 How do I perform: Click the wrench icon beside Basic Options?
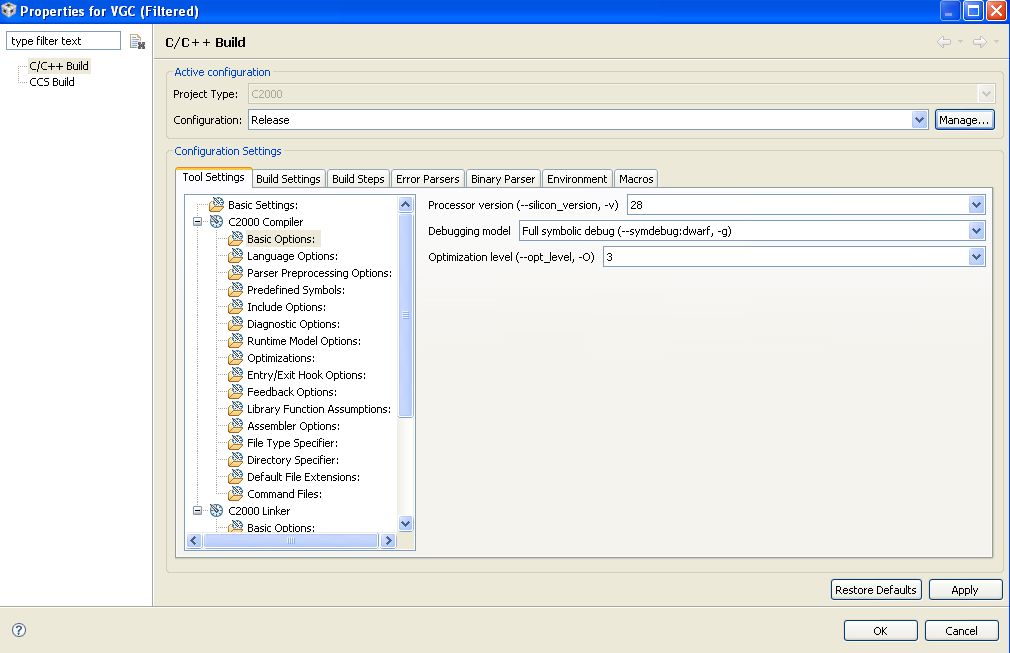click(238, 239)
